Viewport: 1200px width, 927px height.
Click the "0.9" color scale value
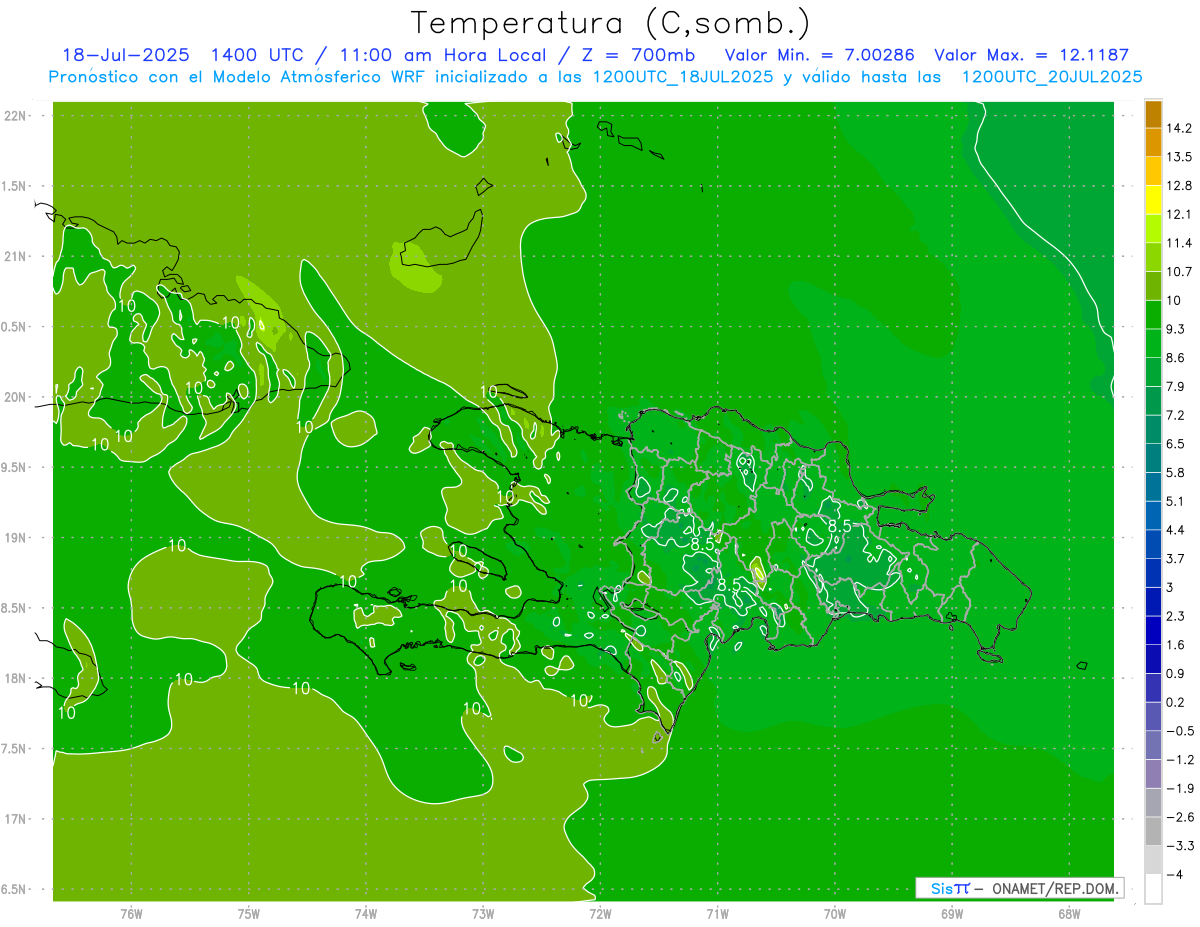coord(1176,673)
